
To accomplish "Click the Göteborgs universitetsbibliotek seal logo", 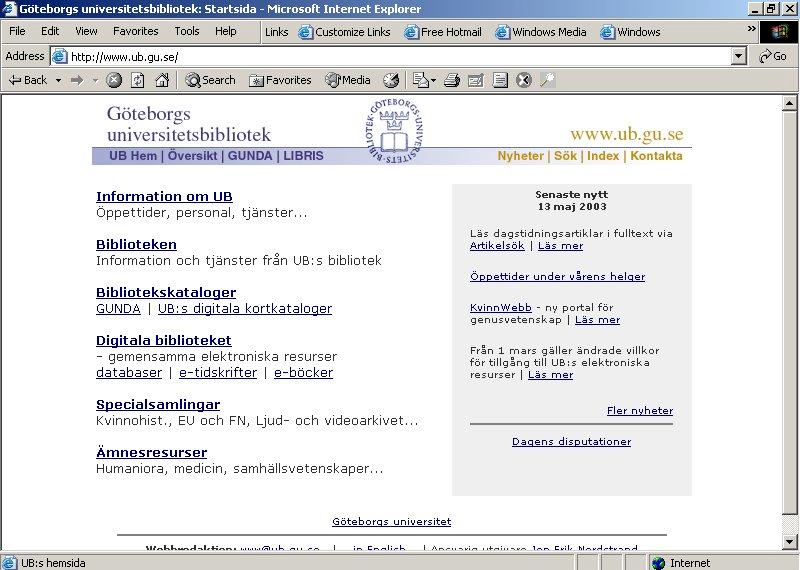I will click(x=394, y=131).
